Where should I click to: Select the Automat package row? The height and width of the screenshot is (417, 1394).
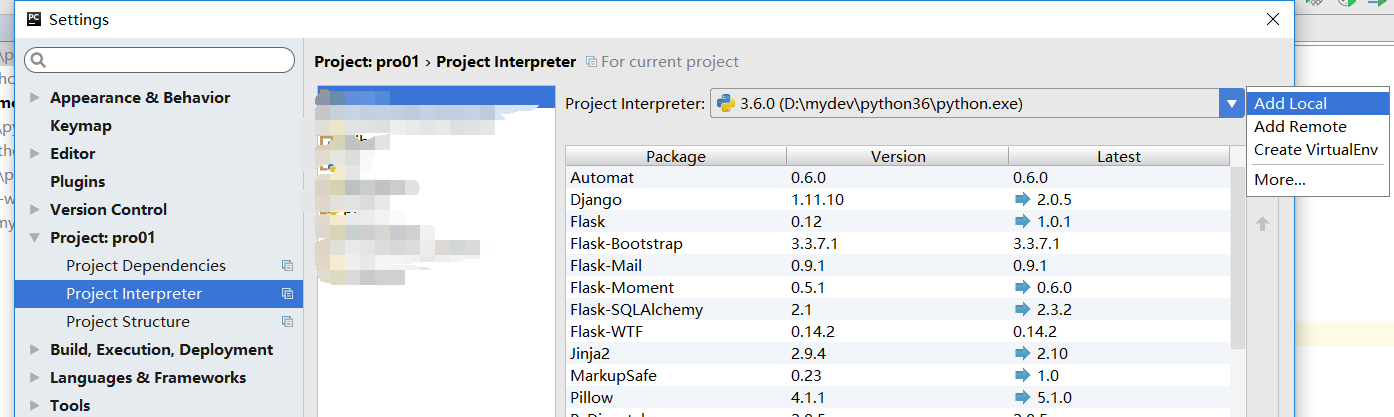coord(898,178)
